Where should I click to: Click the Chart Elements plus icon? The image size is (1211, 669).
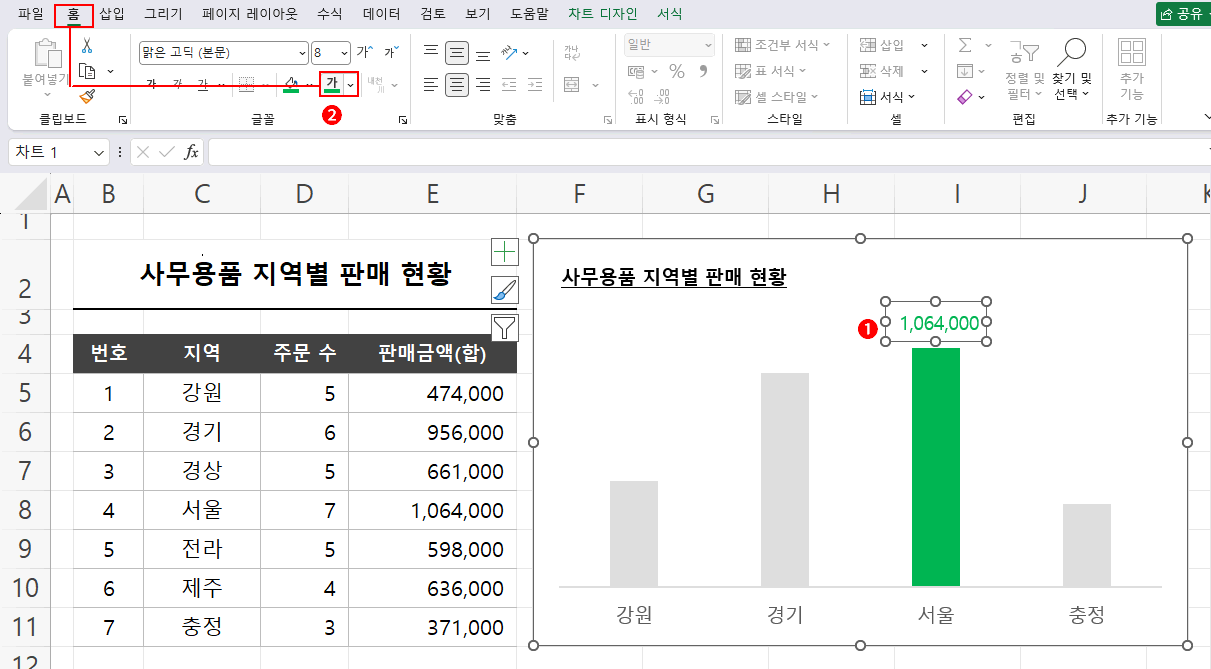tap(505, 252)
